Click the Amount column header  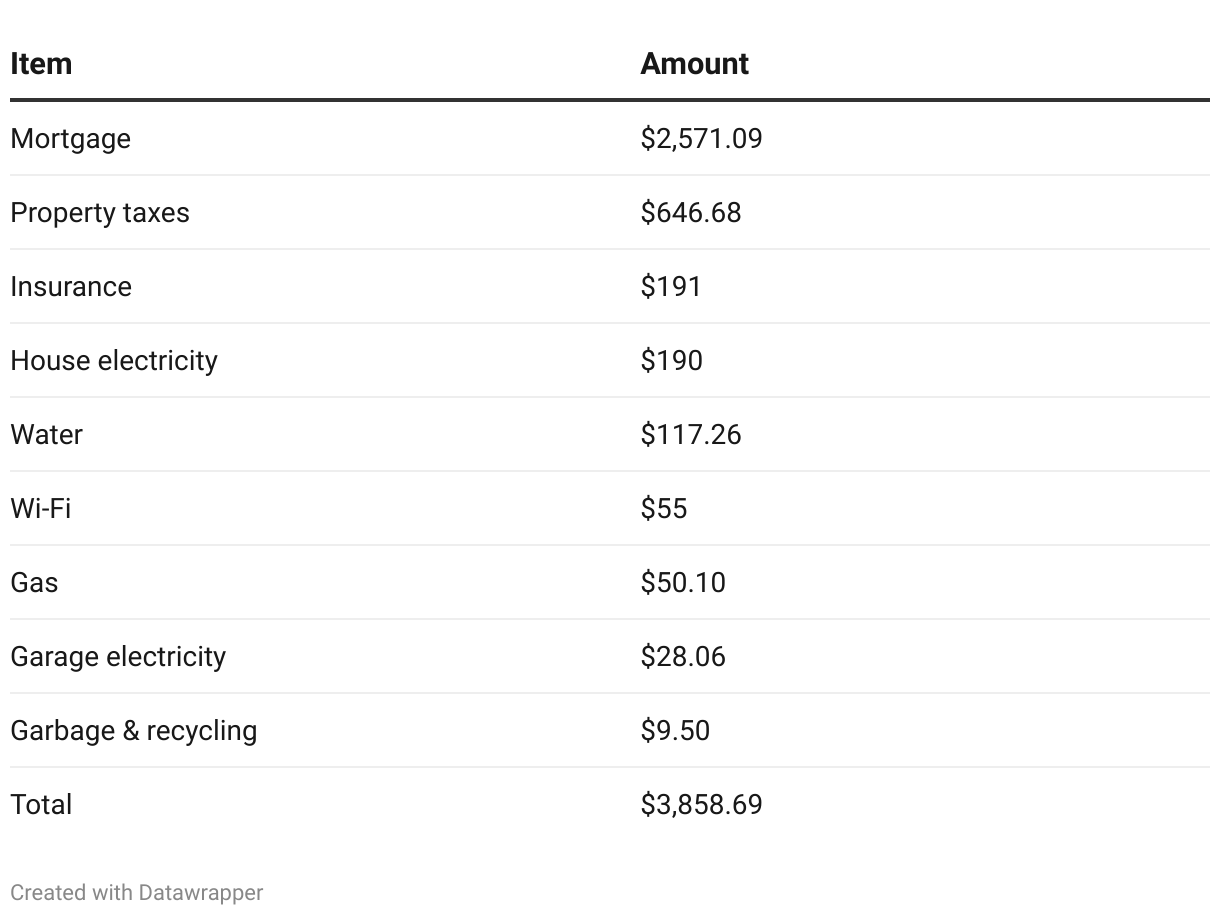click(694, 64)
